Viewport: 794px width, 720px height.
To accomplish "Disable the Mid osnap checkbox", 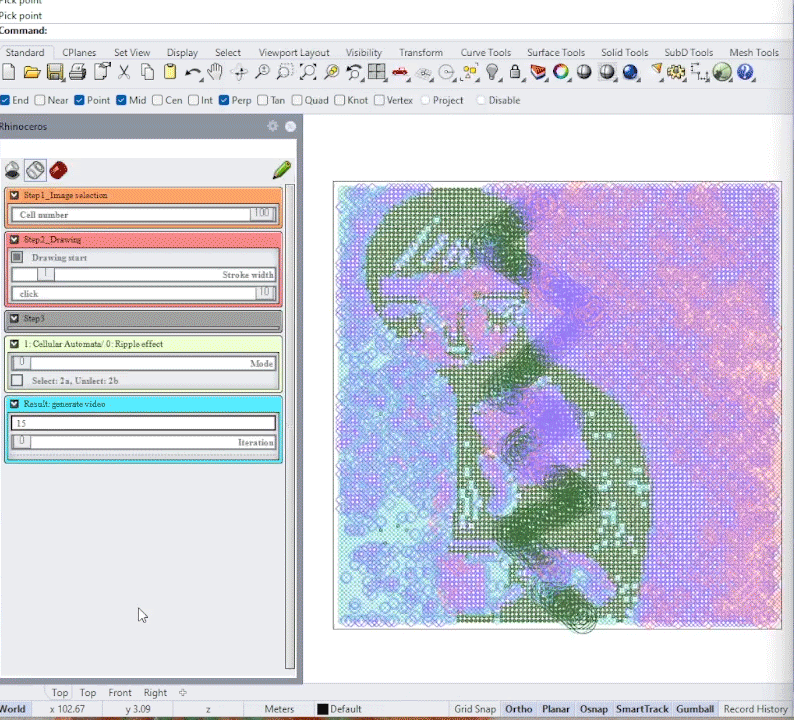I will [x=121, y=100].
